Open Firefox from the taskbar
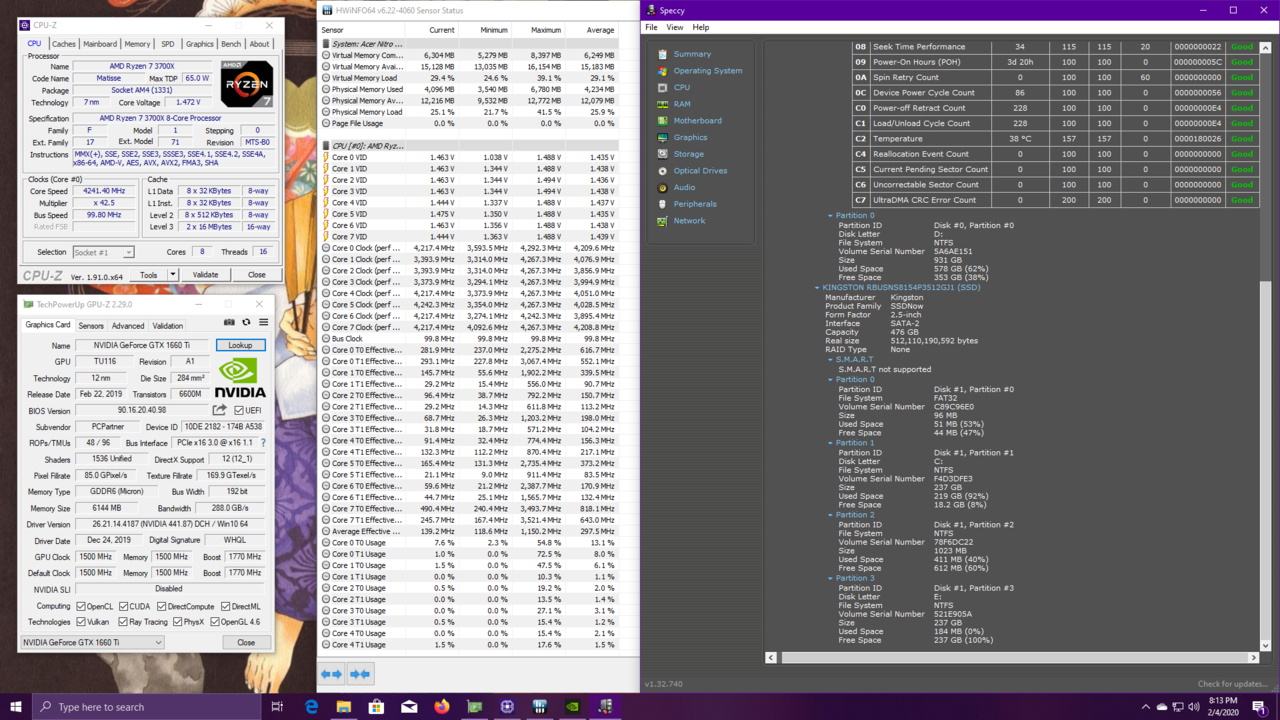Screen dimensions: 1280x720 (441, 707)
